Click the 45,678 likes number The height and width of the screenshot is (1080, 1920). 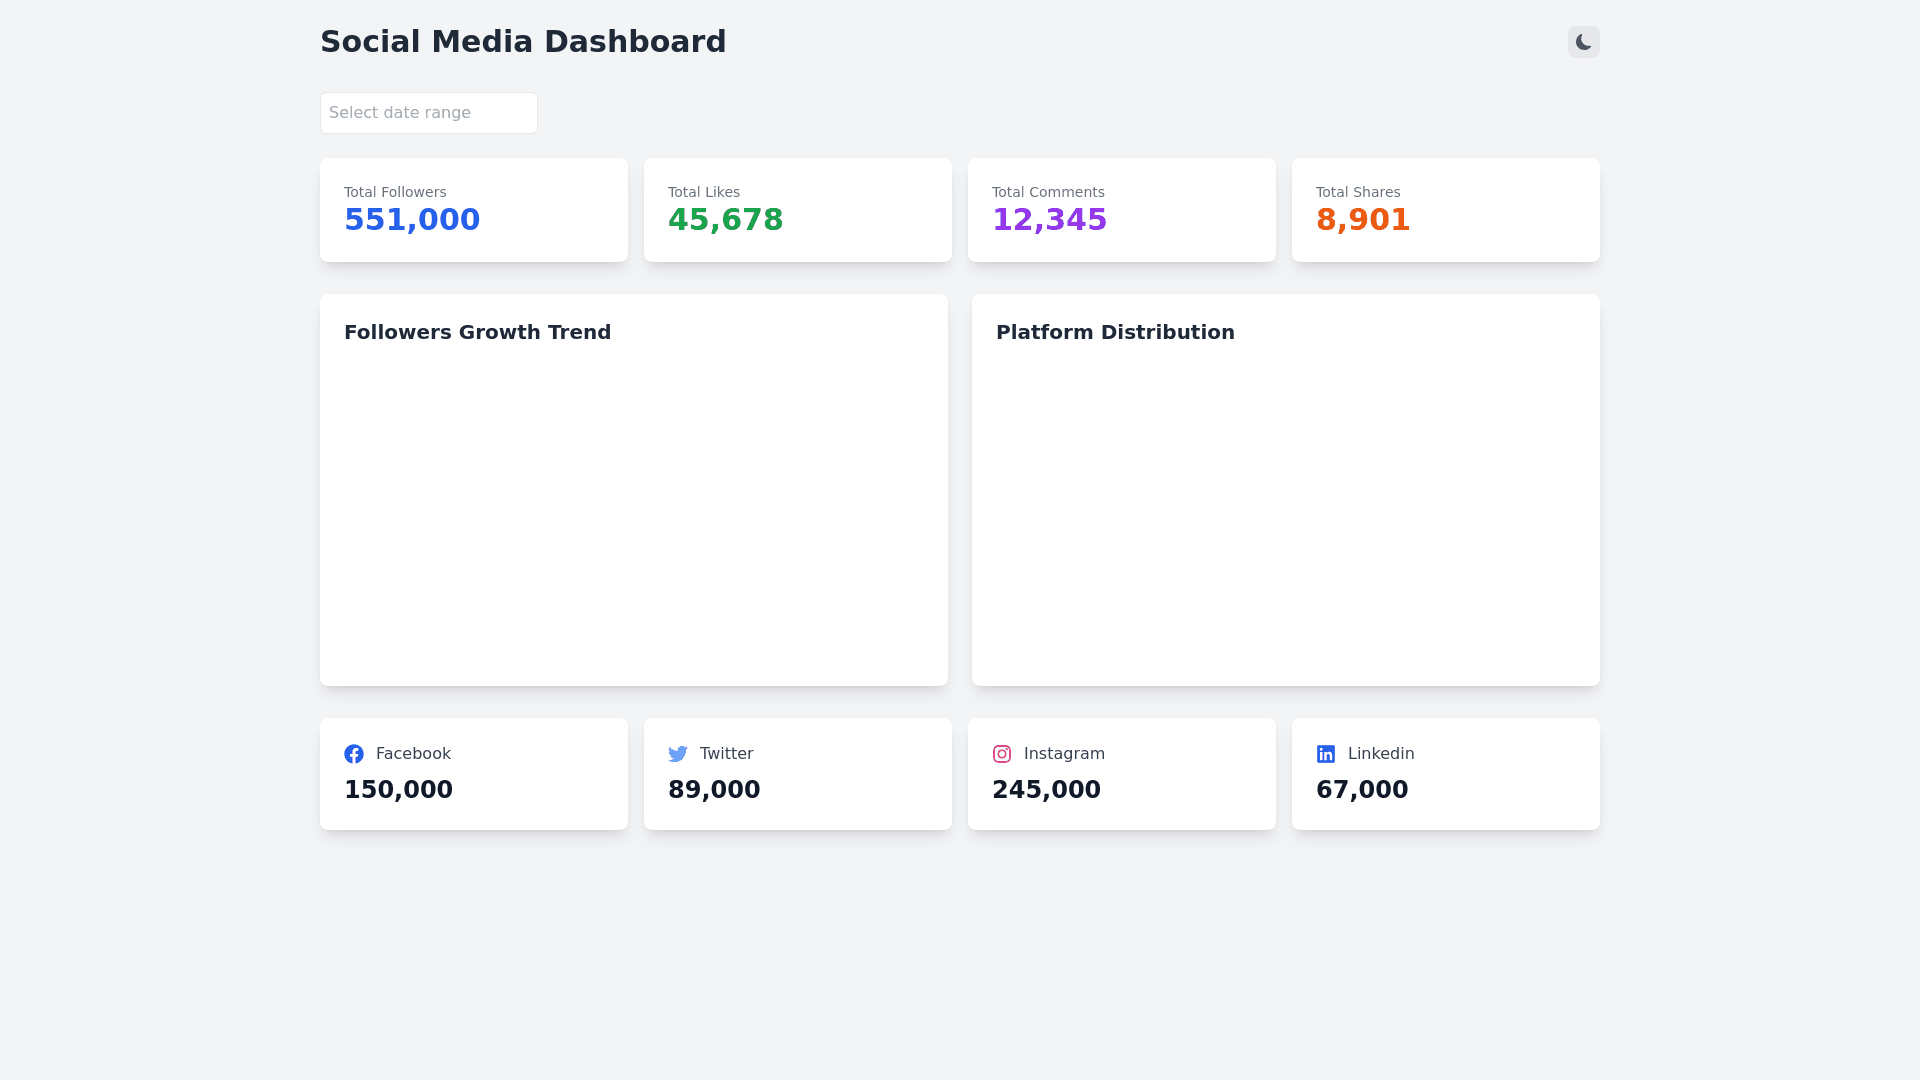point(725,220)
